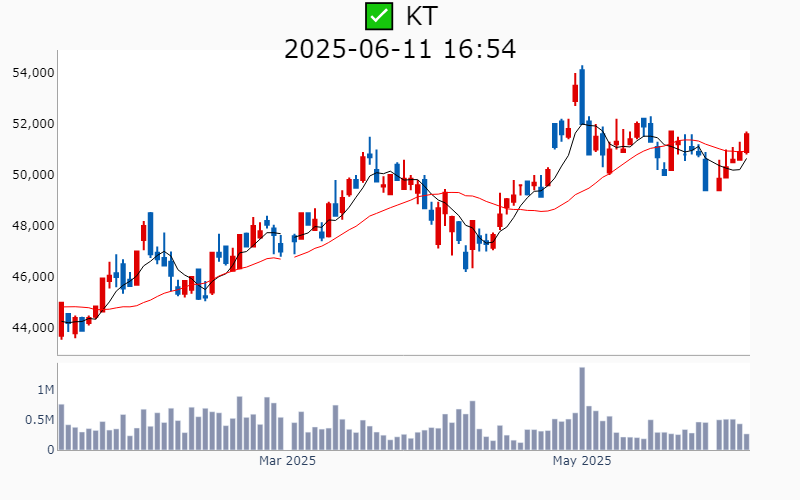Click the green checkmark icon beside KT

coord(379,16)
